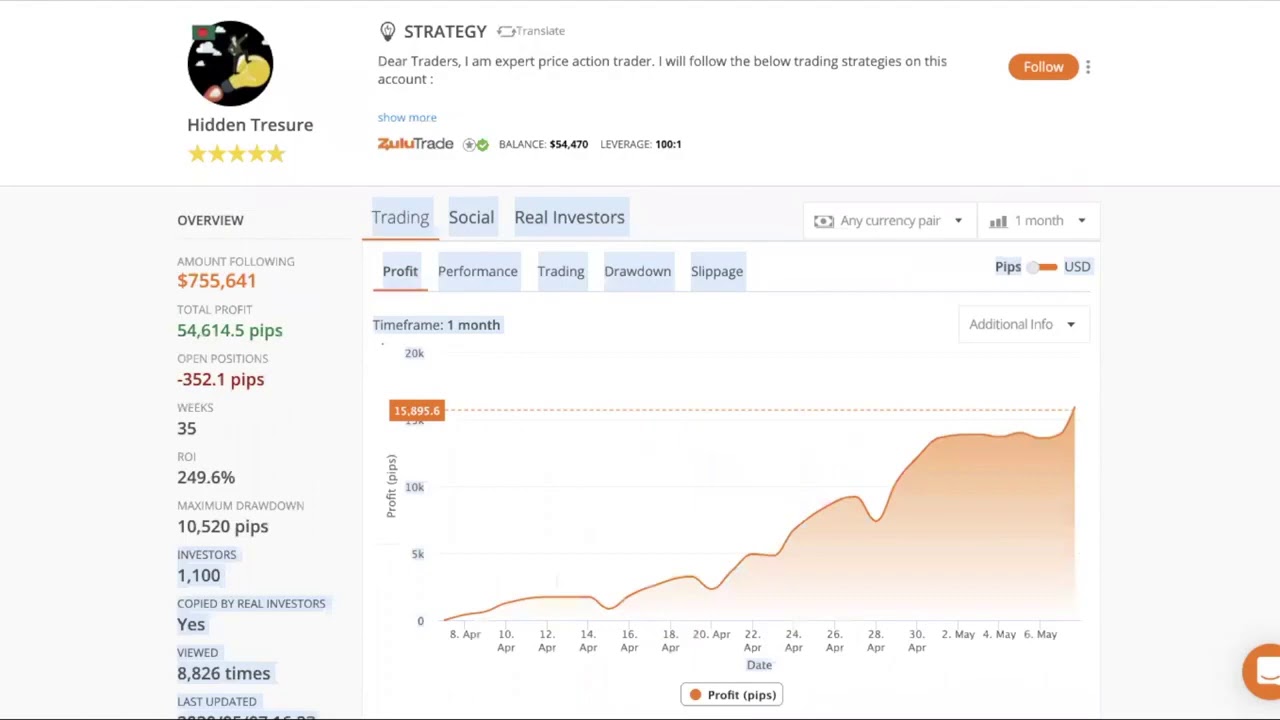Click the BALANCE: $54,470 text
The width and height of the screenshot is (1280, 720).
[x=543, y=144]
